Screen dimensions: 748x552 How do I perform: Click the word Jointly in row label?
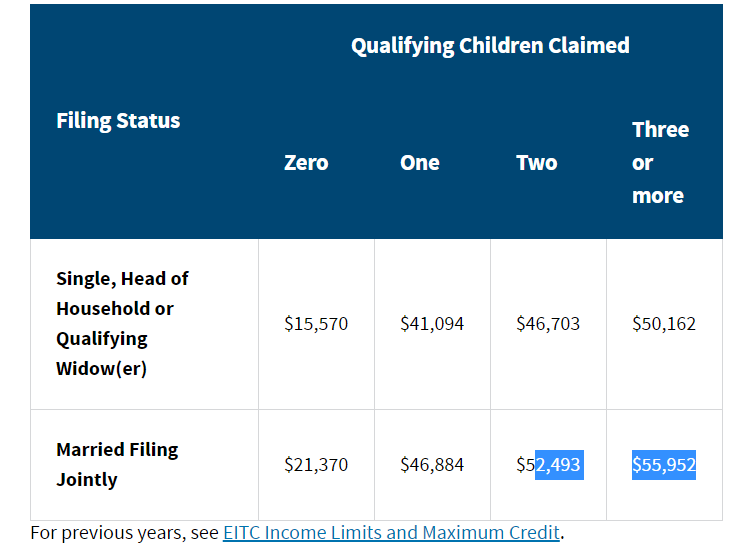(x=86, y=480)
